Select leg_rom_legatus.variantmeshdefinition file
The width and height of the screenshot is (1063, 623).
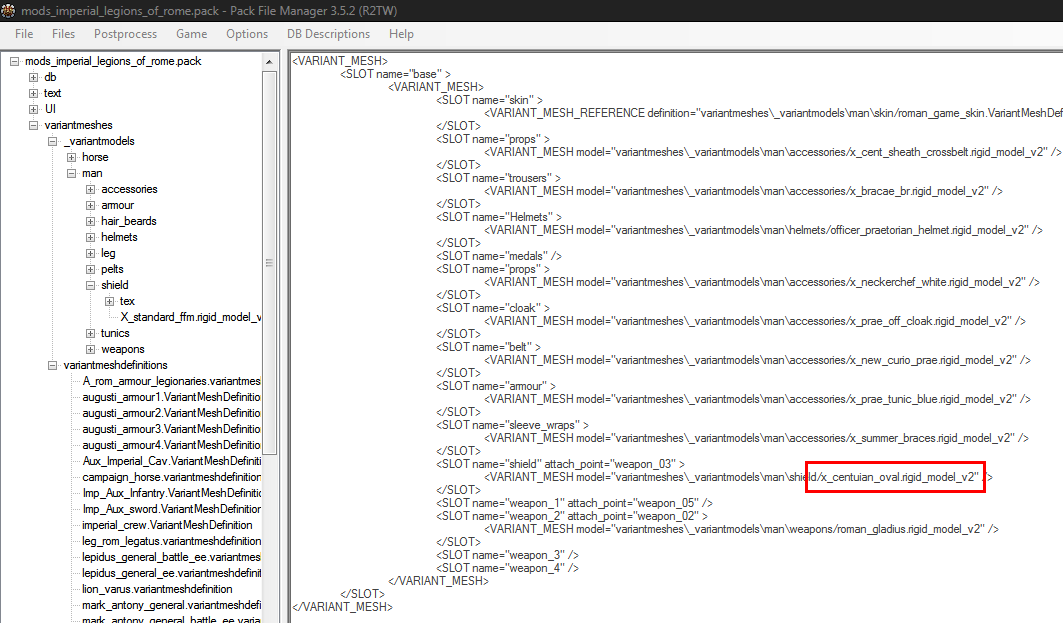172,541
